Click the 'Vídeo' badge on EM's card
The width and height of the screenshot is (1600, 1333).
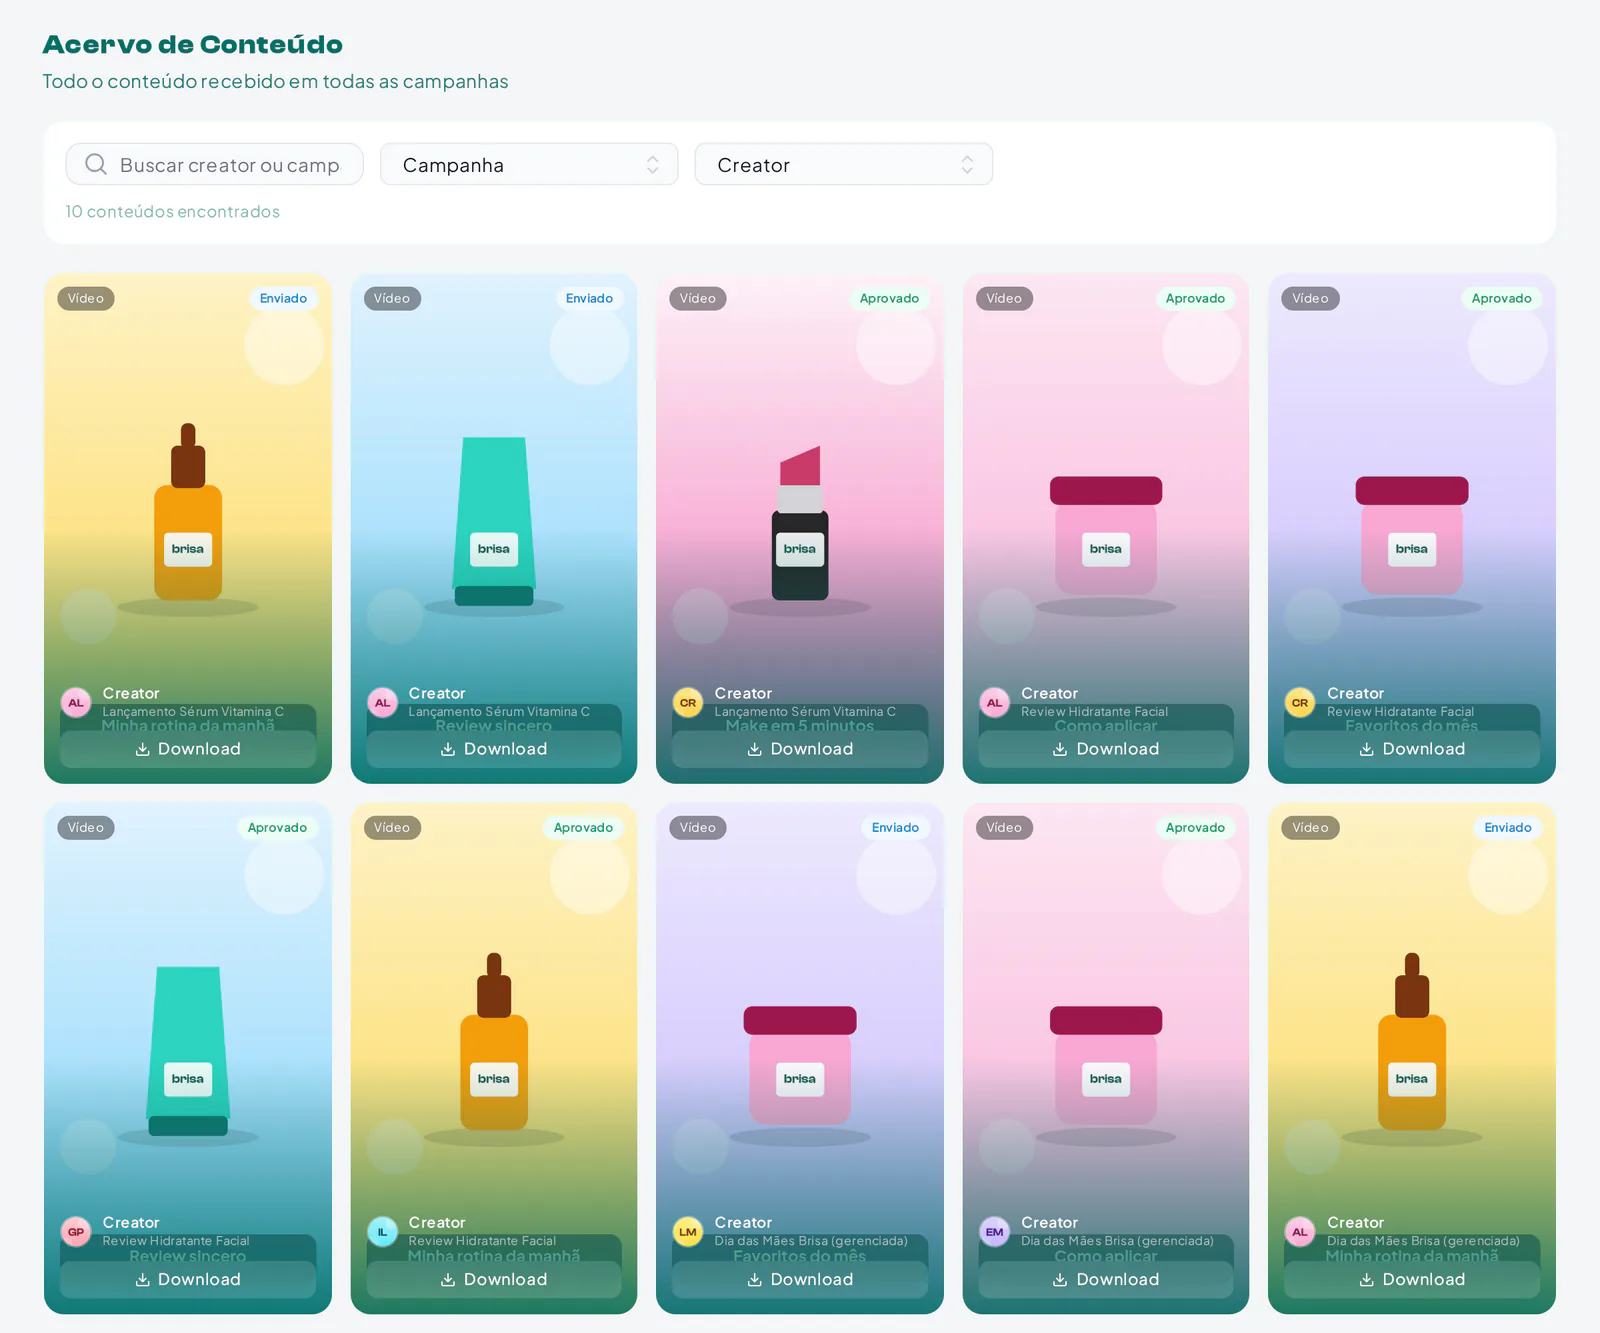tap(1004, 827)
